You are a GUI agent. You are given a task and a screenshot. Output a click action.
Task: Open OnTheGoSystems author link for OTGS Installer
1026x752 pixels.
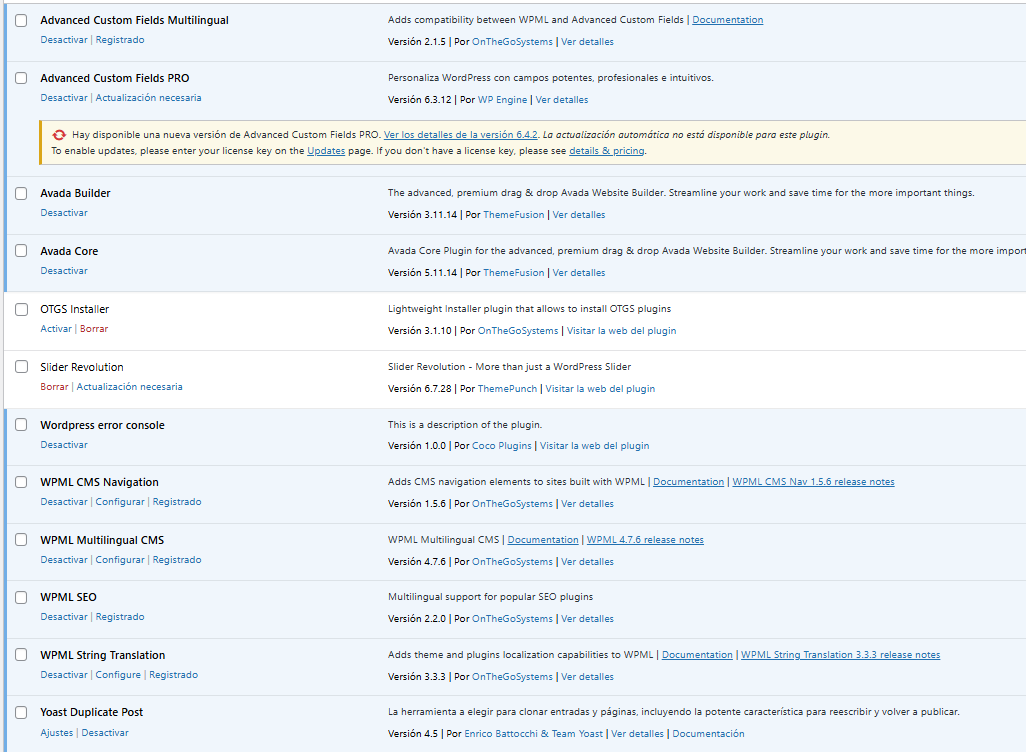click(x=518, y=331)
